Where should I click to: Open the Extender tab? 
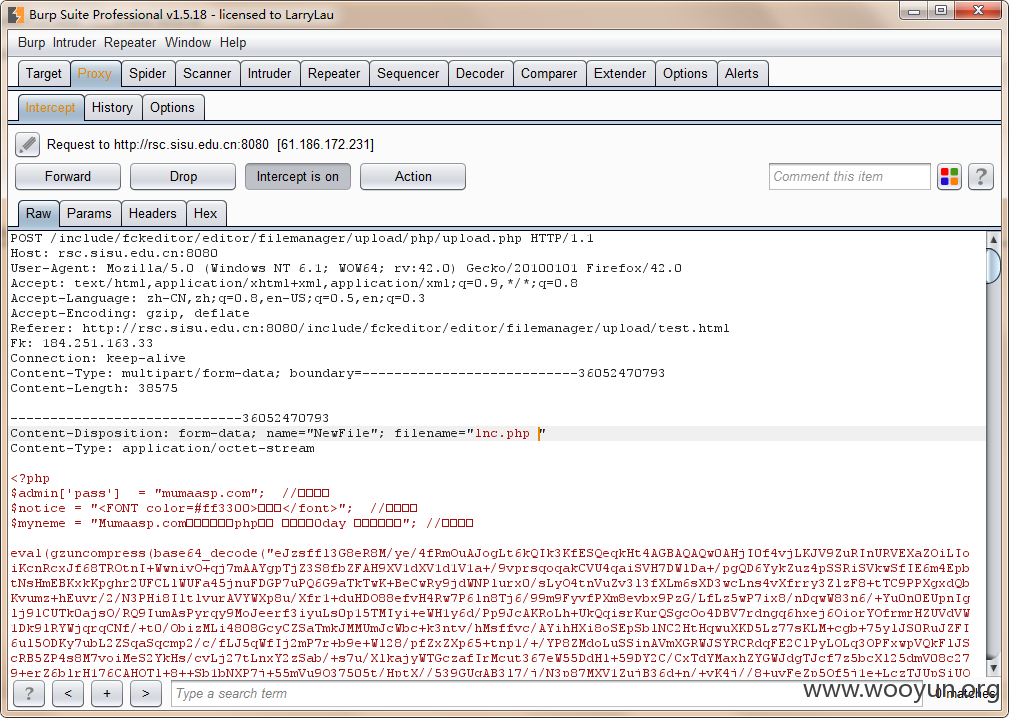(x=620, y=73)
